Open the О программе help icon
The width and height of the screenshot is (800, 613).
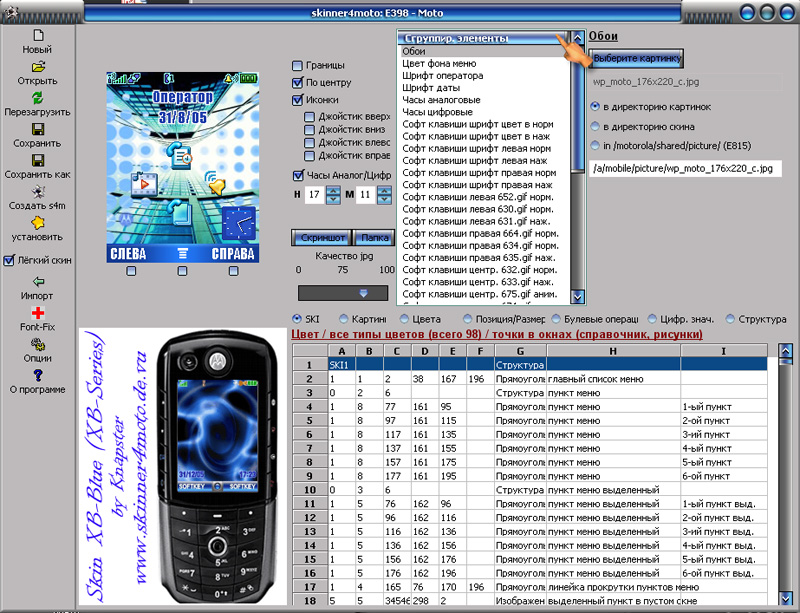[38, 376]
